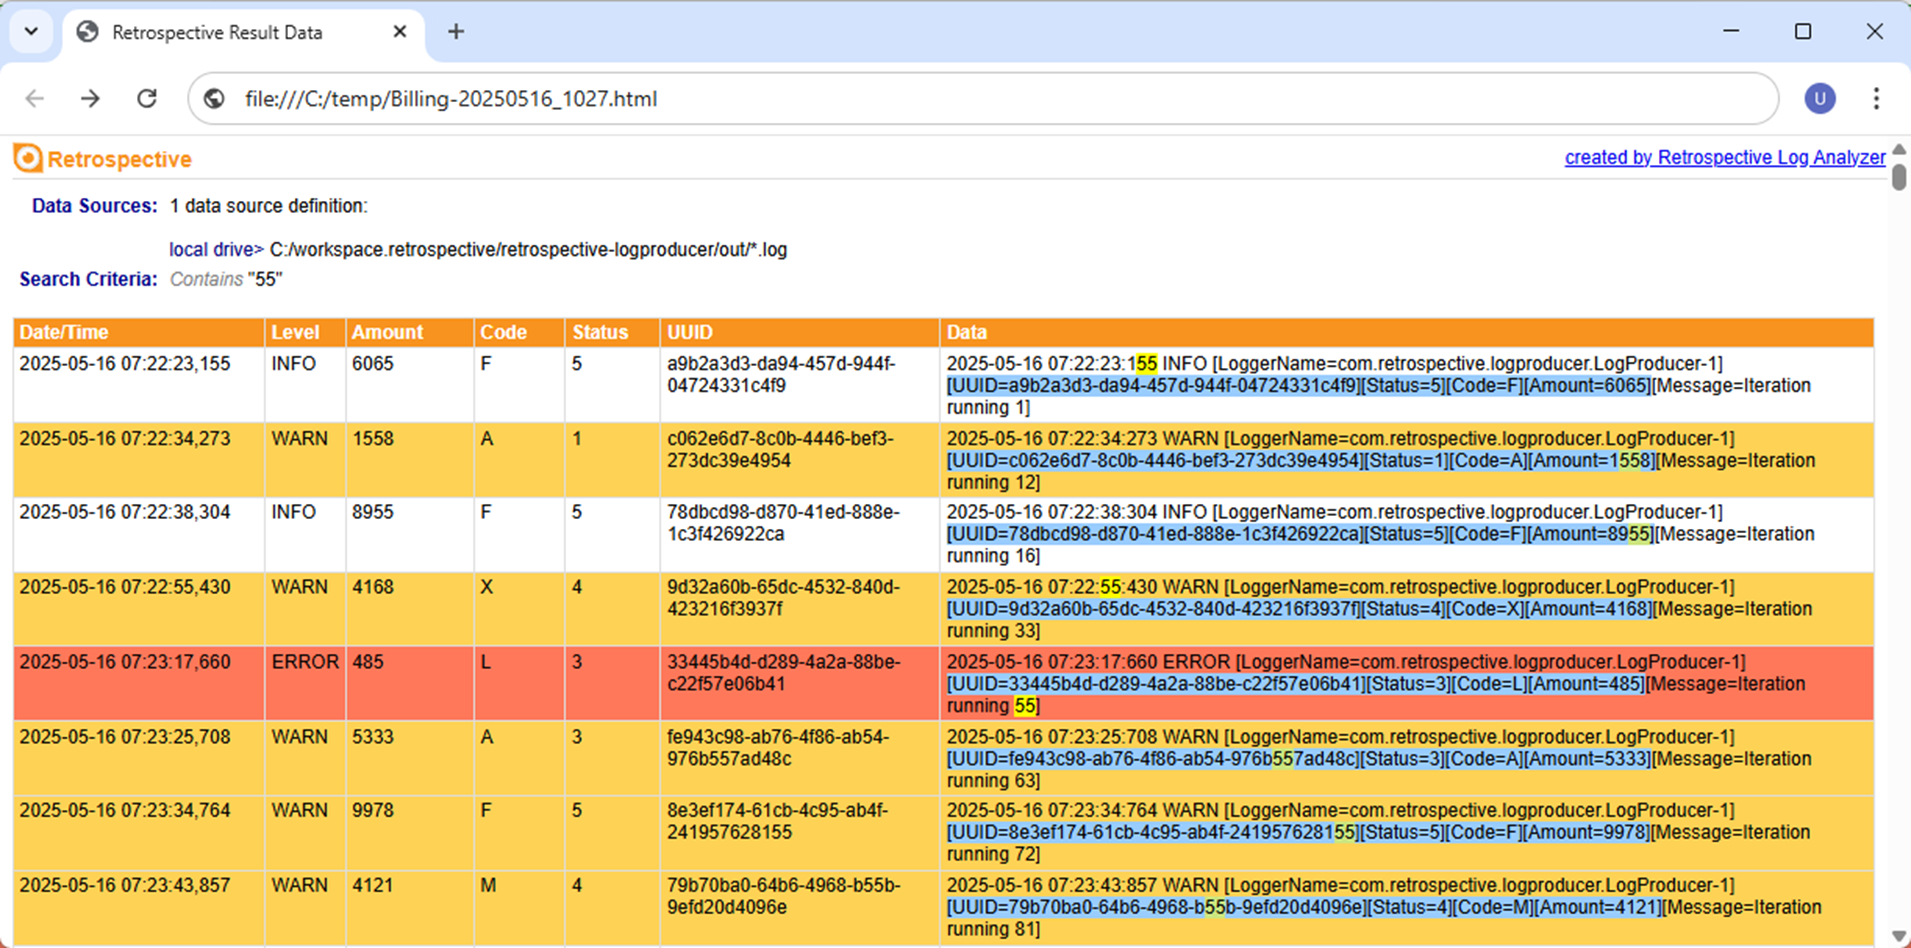Click the Data column header
1911x948 pixels.
tap(1407, 332)
